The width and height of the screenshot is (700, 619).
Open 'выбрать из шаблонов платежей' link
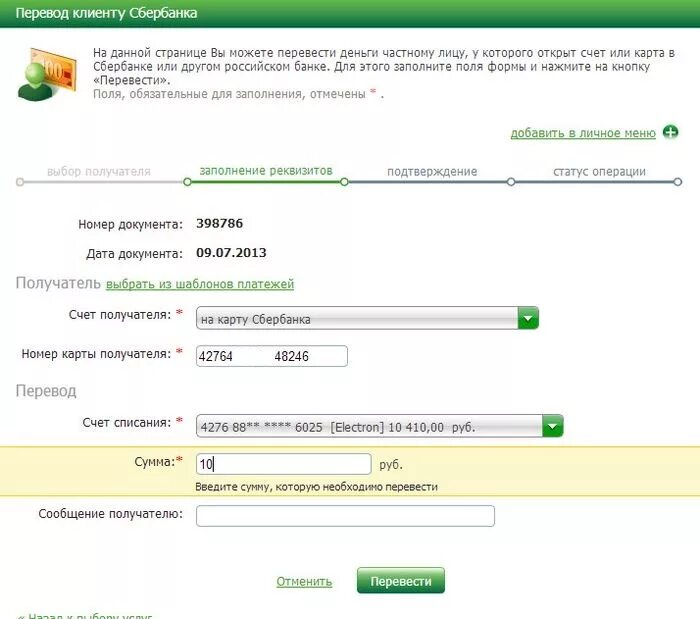click(200, 284)
